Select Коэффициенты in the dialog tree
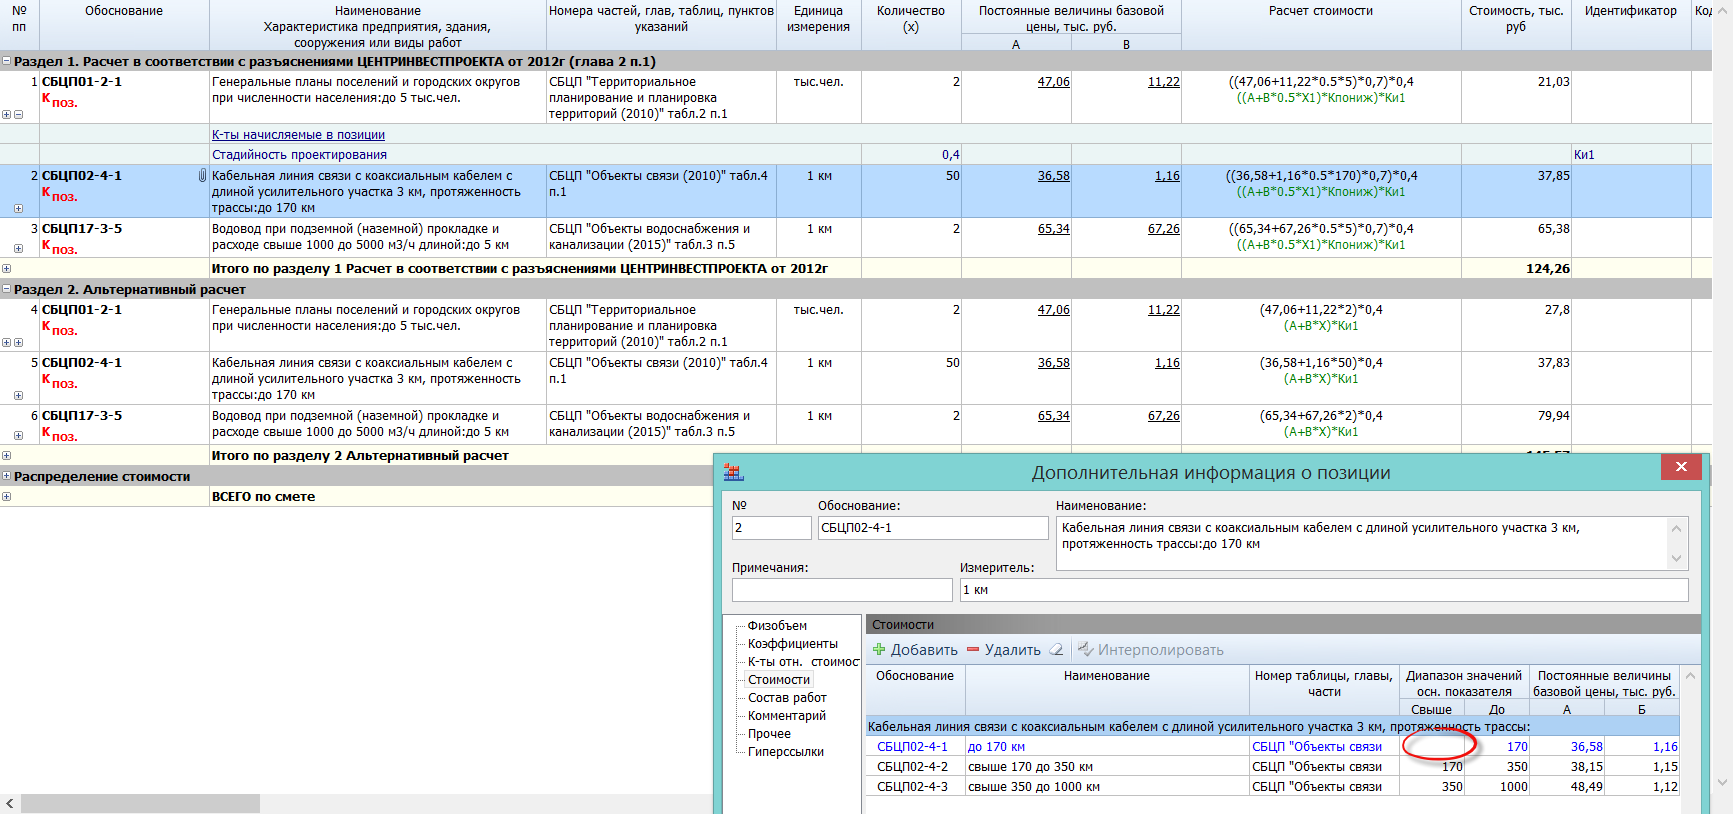This screenshot has height=814, width=1733. click(792, 644)
